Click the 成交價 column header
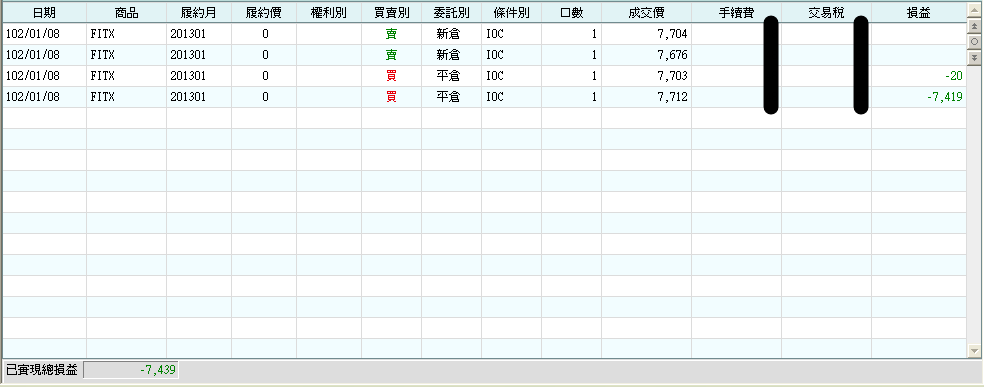This screenshot has height=387, width=984. click(x=646, y=13)
